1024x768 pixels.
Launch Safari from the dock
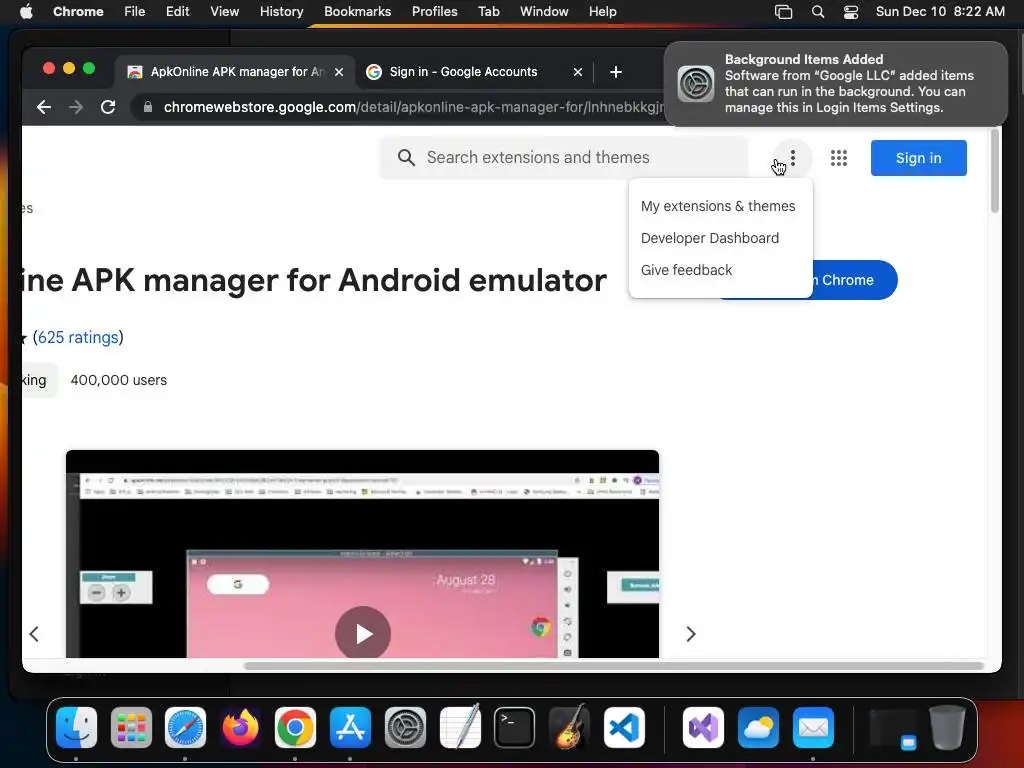pos(185,727)
